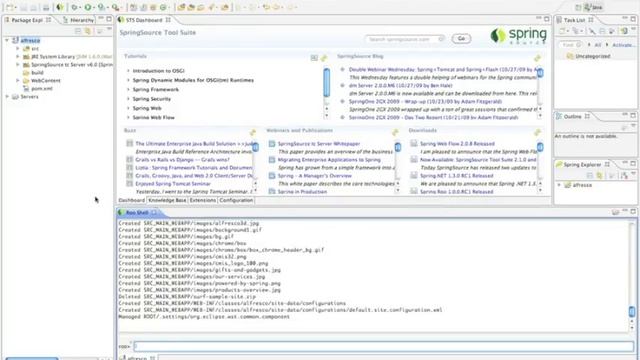Select the Package Explorer tab
The image size is (640, 360).
click(x=27, y=20)
